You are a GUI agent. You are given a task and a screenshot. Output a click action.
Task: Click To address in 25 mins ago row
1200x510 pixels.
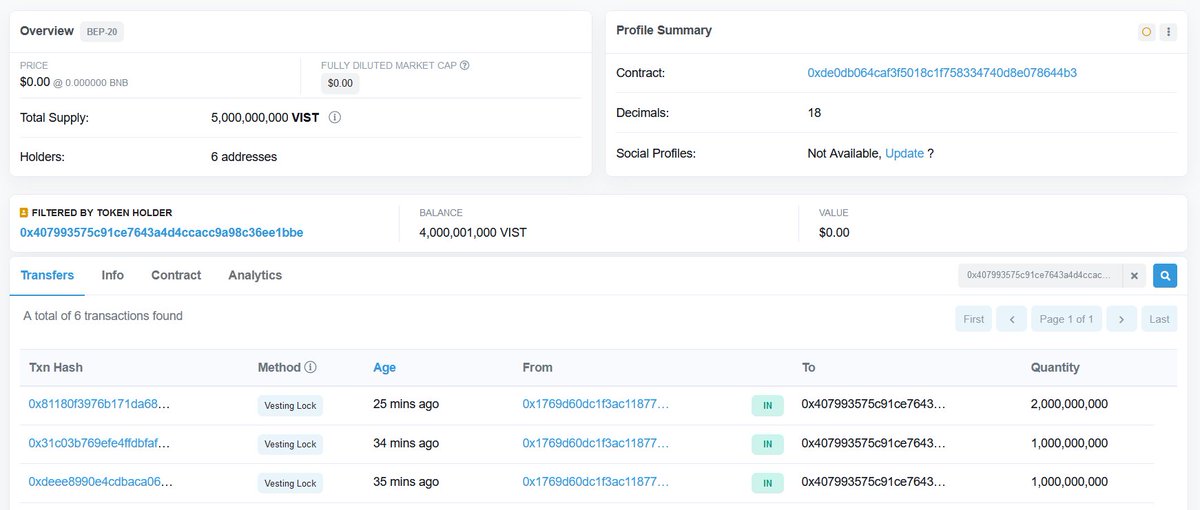pos(873,404)
